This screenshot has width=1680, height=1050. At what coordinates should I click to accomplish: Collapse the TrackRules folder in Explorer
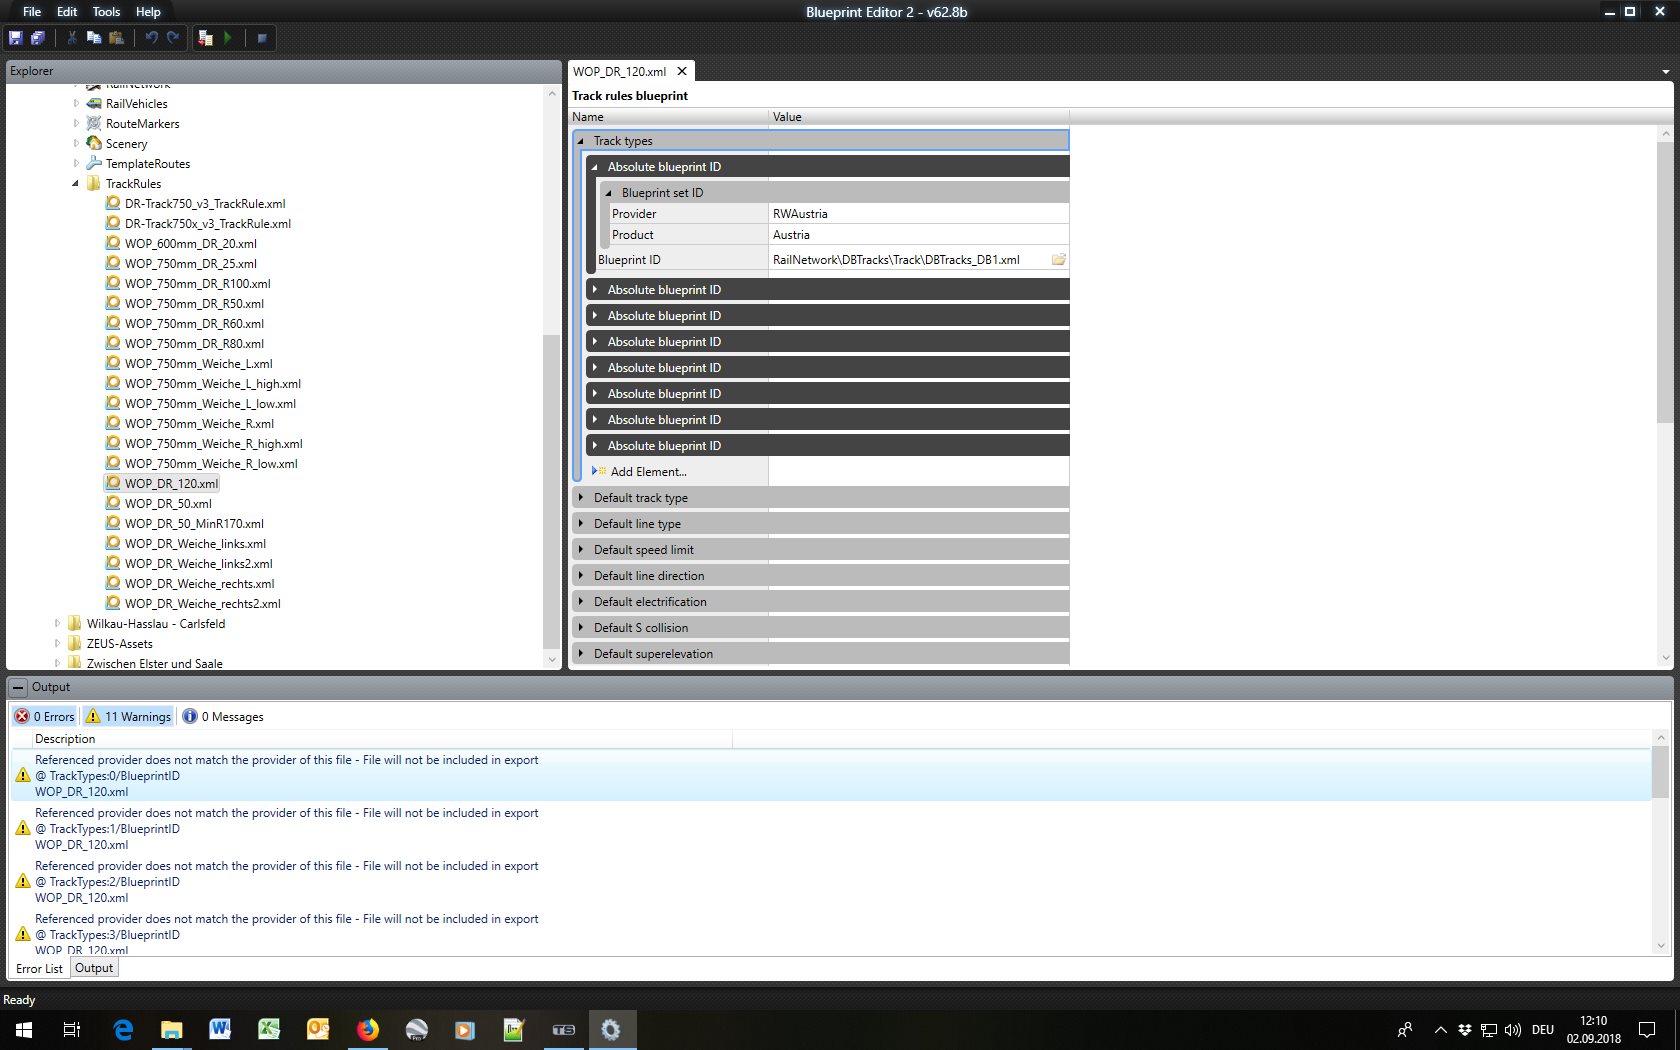(x=75, y=184)
